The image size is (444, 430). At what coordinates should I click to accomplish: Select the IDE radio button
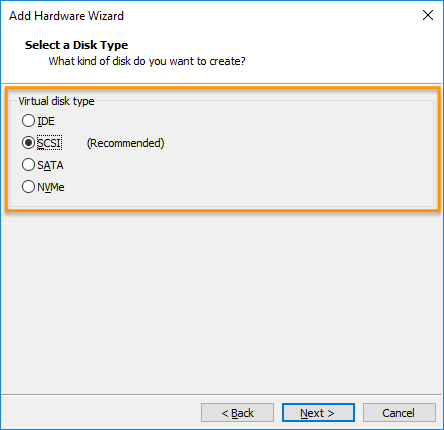[x=28, y=121]
